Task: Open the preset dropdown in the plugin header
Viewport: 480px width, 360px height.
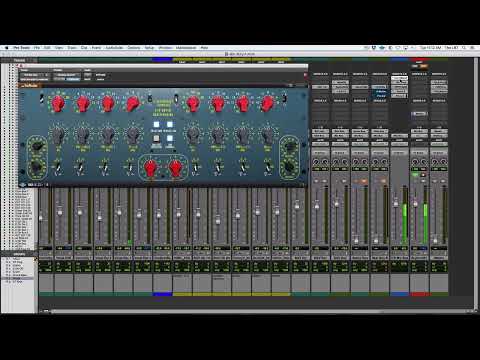Action: point(67,75)
